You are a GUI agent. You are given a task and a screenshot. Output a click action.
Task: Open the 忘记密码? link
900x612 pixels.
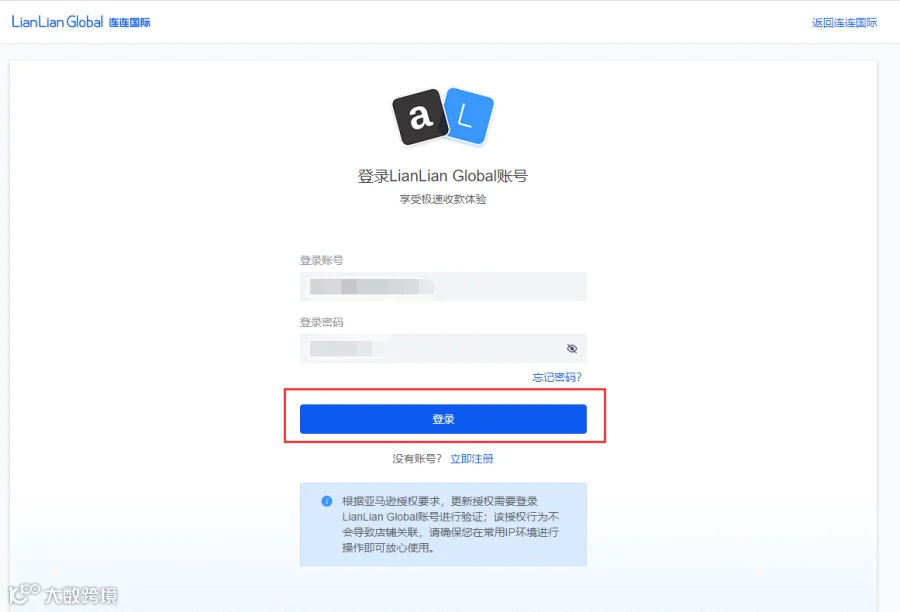tap(556, 377)
